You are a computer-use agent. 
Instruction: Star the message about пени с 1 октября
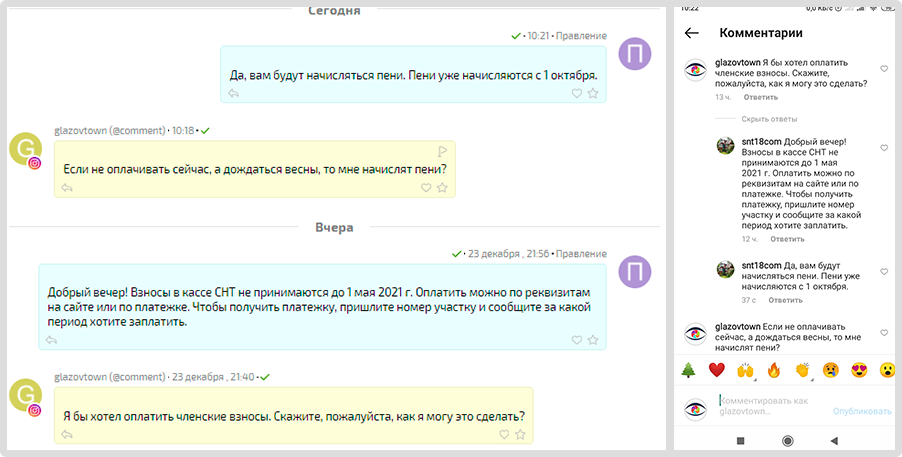[593, 93]
